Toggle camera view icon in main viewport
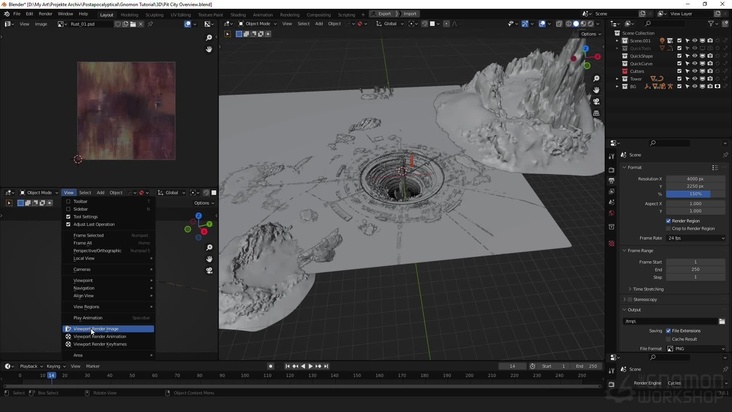Screen dimensions: 732x412 [596, 102]
